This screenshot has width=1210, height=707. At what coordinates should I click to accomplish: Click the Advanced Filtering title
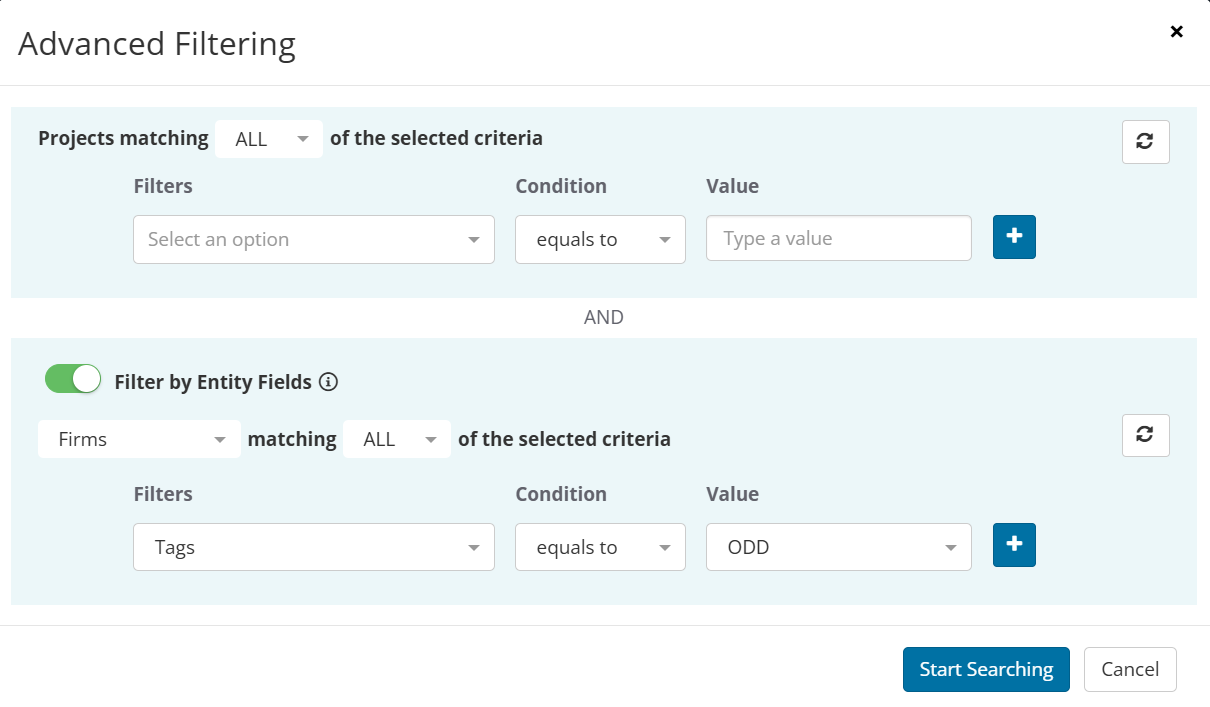157,44
